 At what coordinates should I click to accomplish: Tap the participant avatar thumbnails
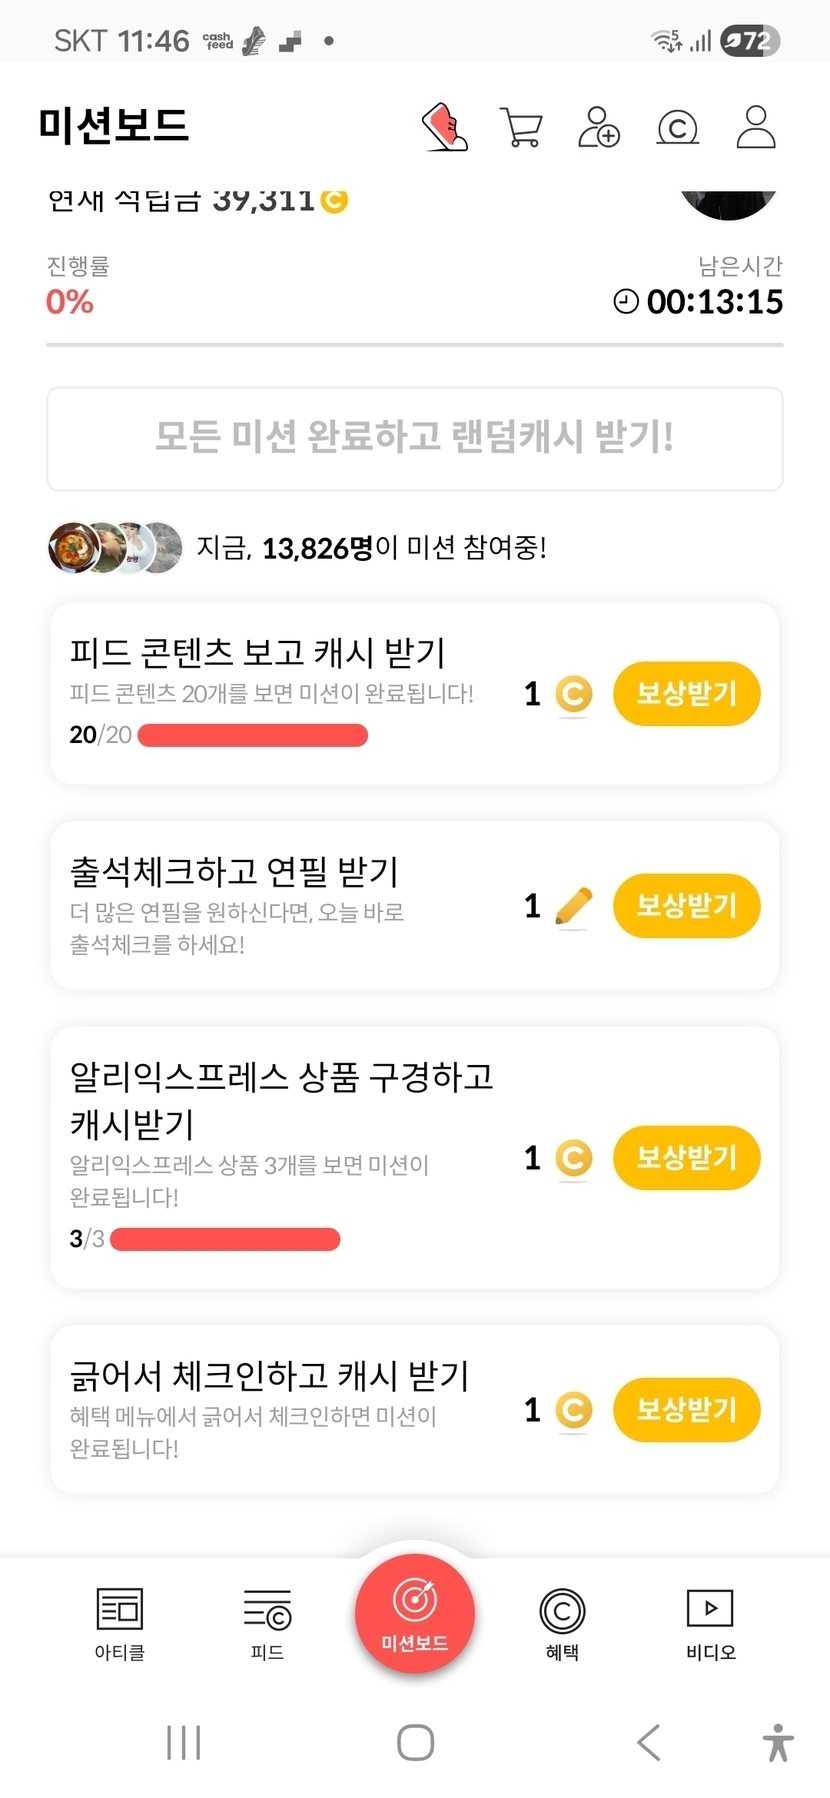pyautogui.click(x=115, y=548)
